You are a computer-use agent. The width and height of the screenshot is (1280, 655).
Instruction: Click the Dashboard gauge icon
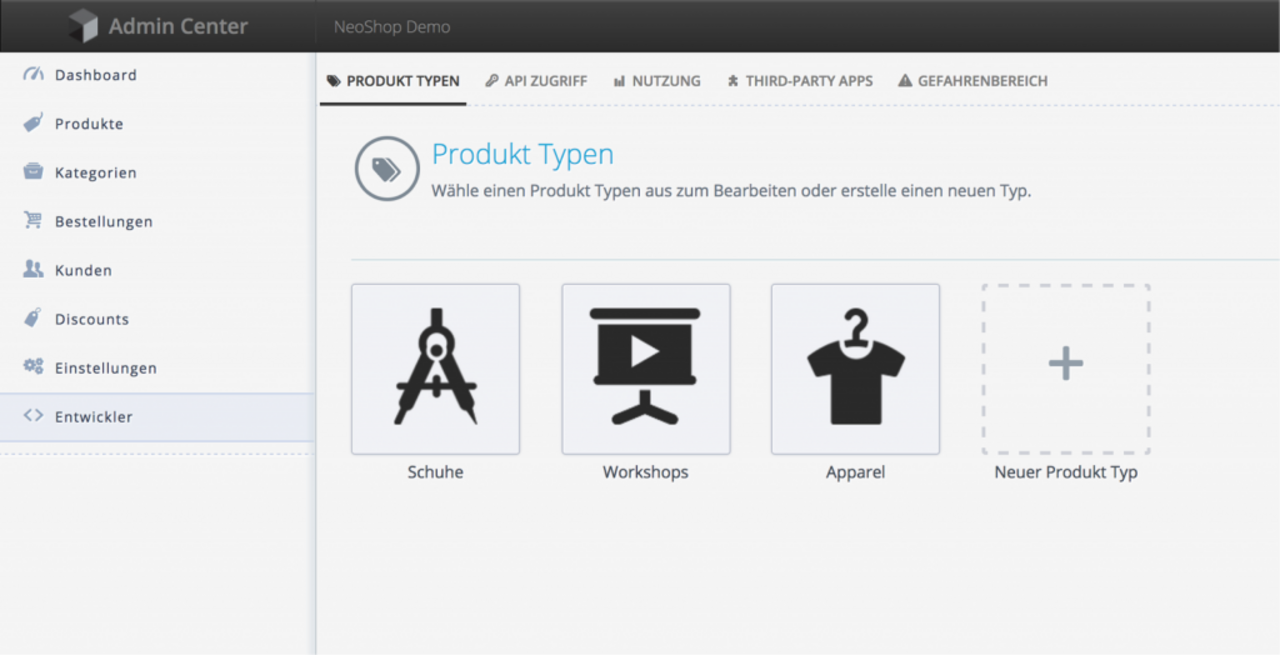[33, 75]
